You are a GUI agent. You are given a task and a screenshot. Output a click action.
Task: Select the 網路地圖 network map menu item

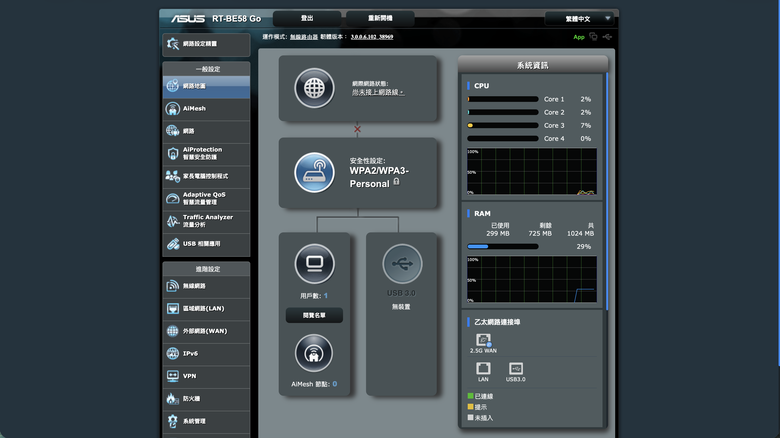point(206,86)
